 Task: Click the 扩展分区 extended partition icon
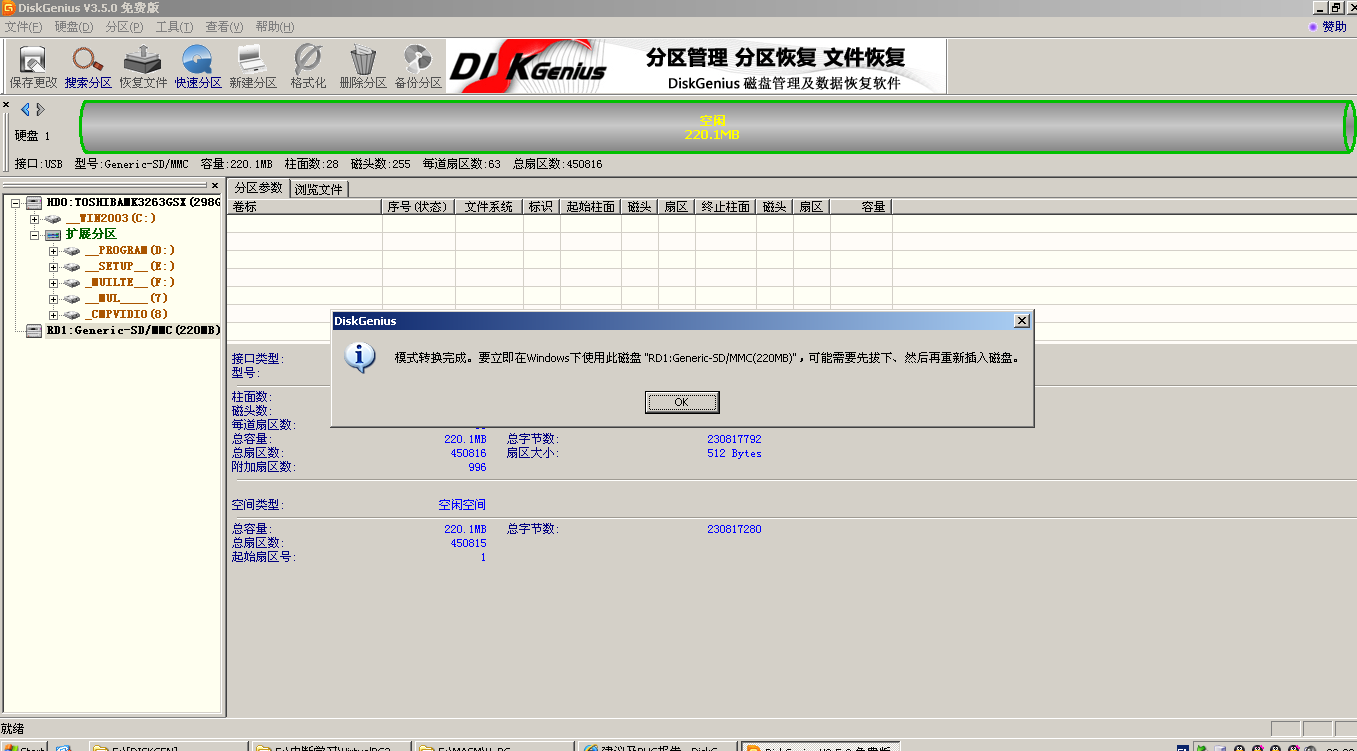53,234
